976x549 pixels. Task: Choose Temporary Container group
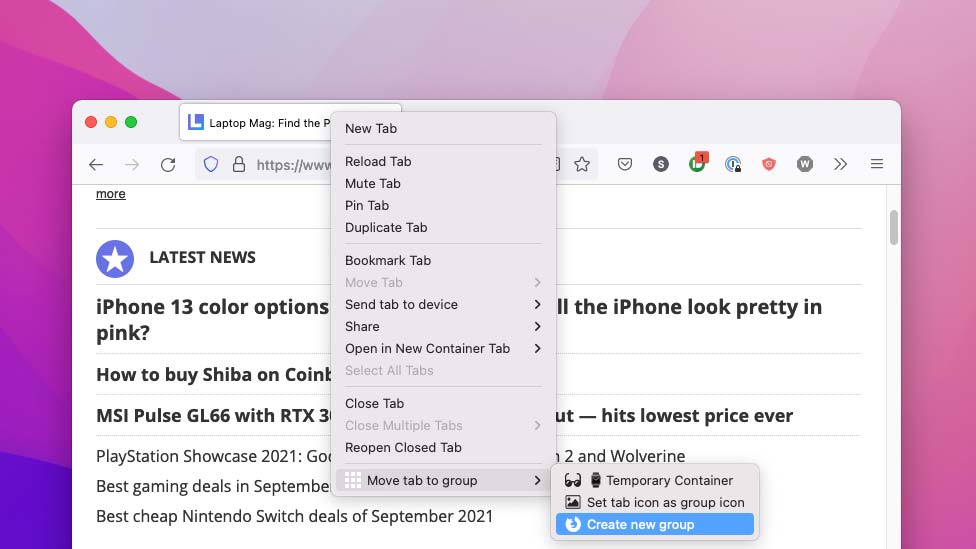pos(655,480)
